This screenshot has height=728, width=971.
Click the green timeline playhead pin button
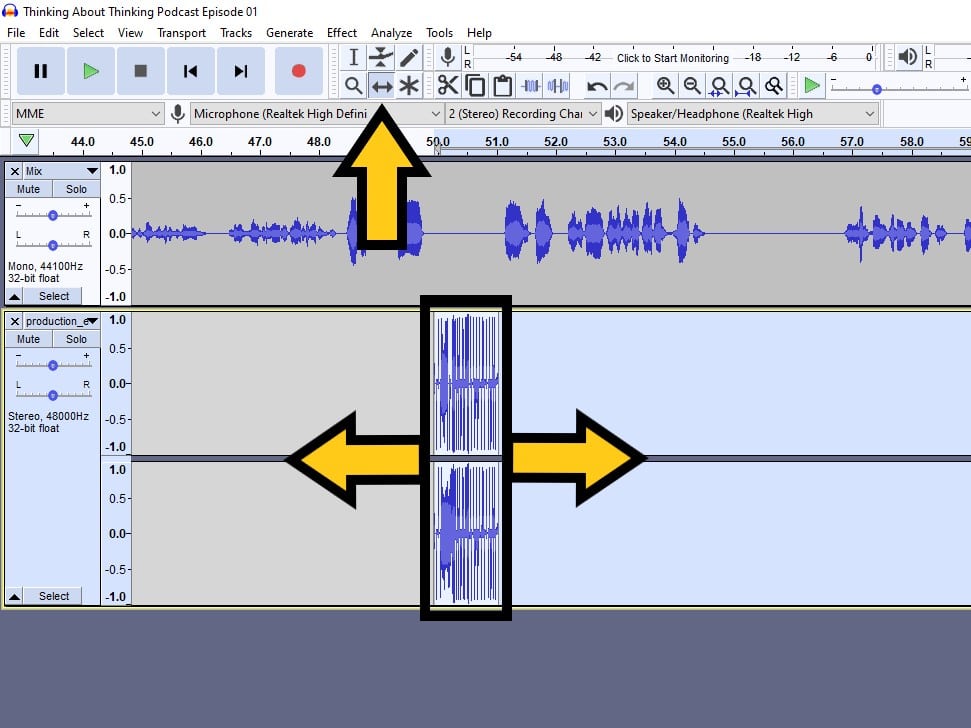(x=26, y=141)
